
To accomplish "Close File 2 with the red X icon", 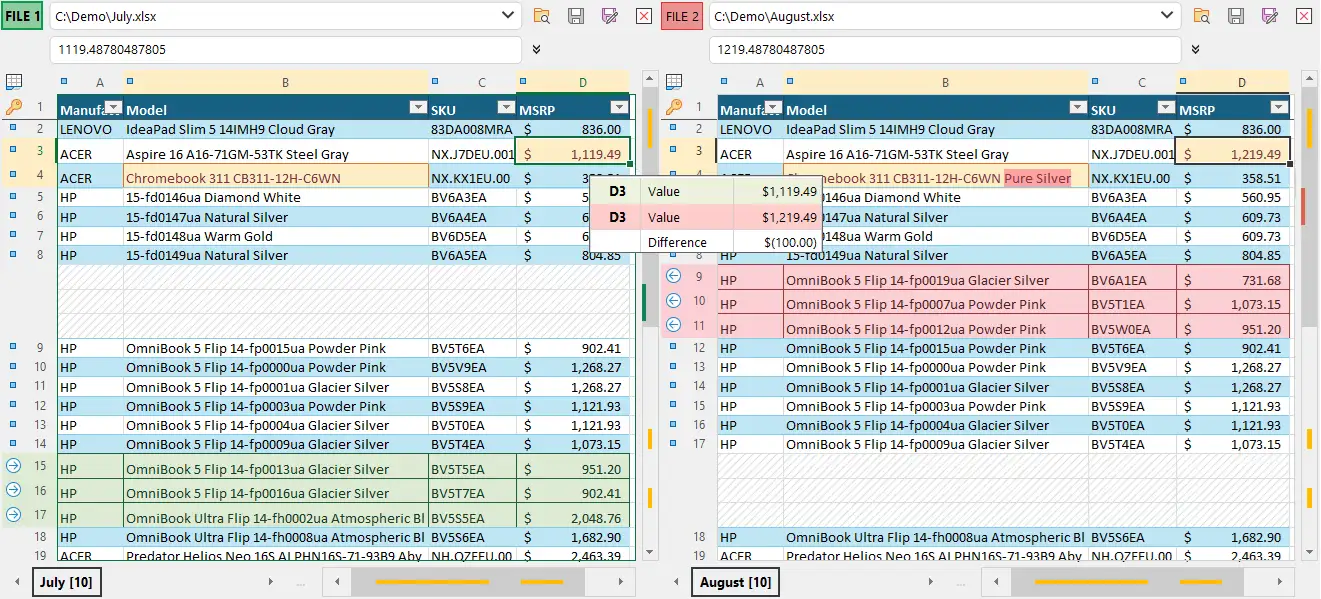I will (1304, 16).
